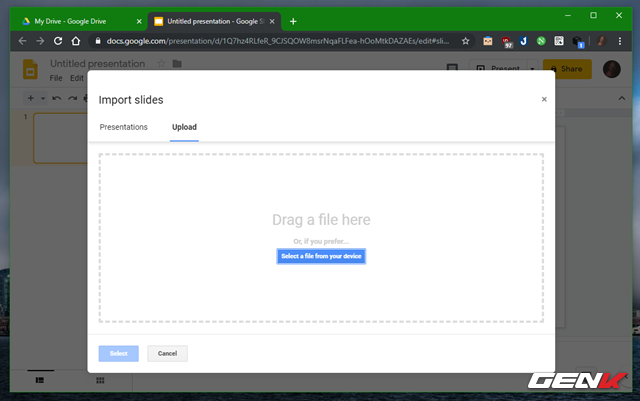Bookmark this page with the star icon

pyautogui.click(x=465, y=41)
